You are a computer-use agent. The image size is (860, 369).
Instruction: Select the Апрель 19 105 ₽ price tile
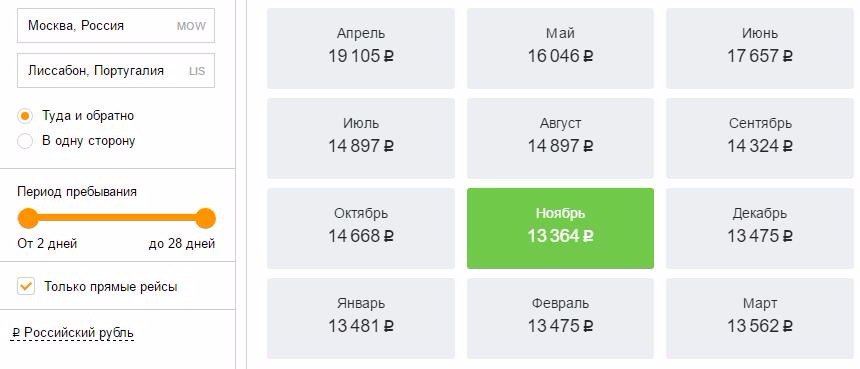(x=360, y=48)
